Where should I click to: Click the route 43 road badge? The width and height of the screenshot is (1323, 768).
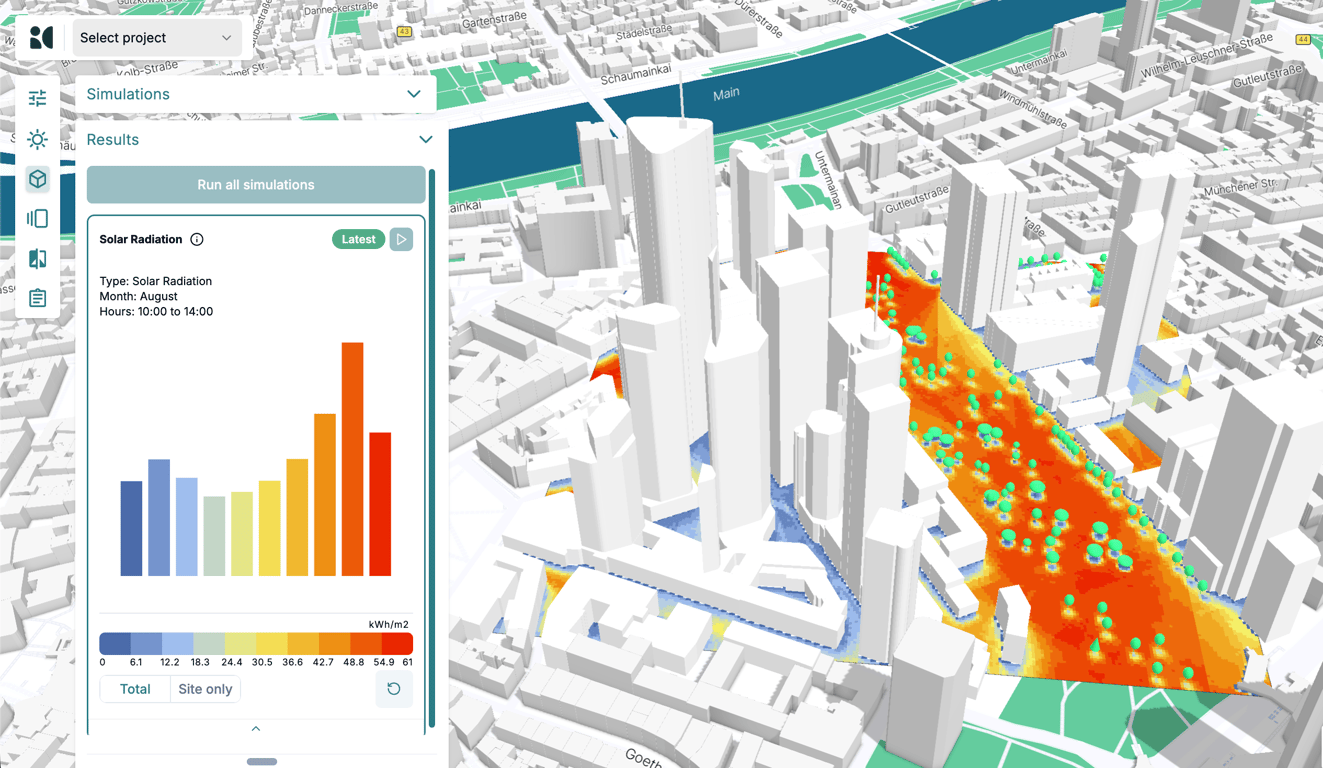pos(404,32)
